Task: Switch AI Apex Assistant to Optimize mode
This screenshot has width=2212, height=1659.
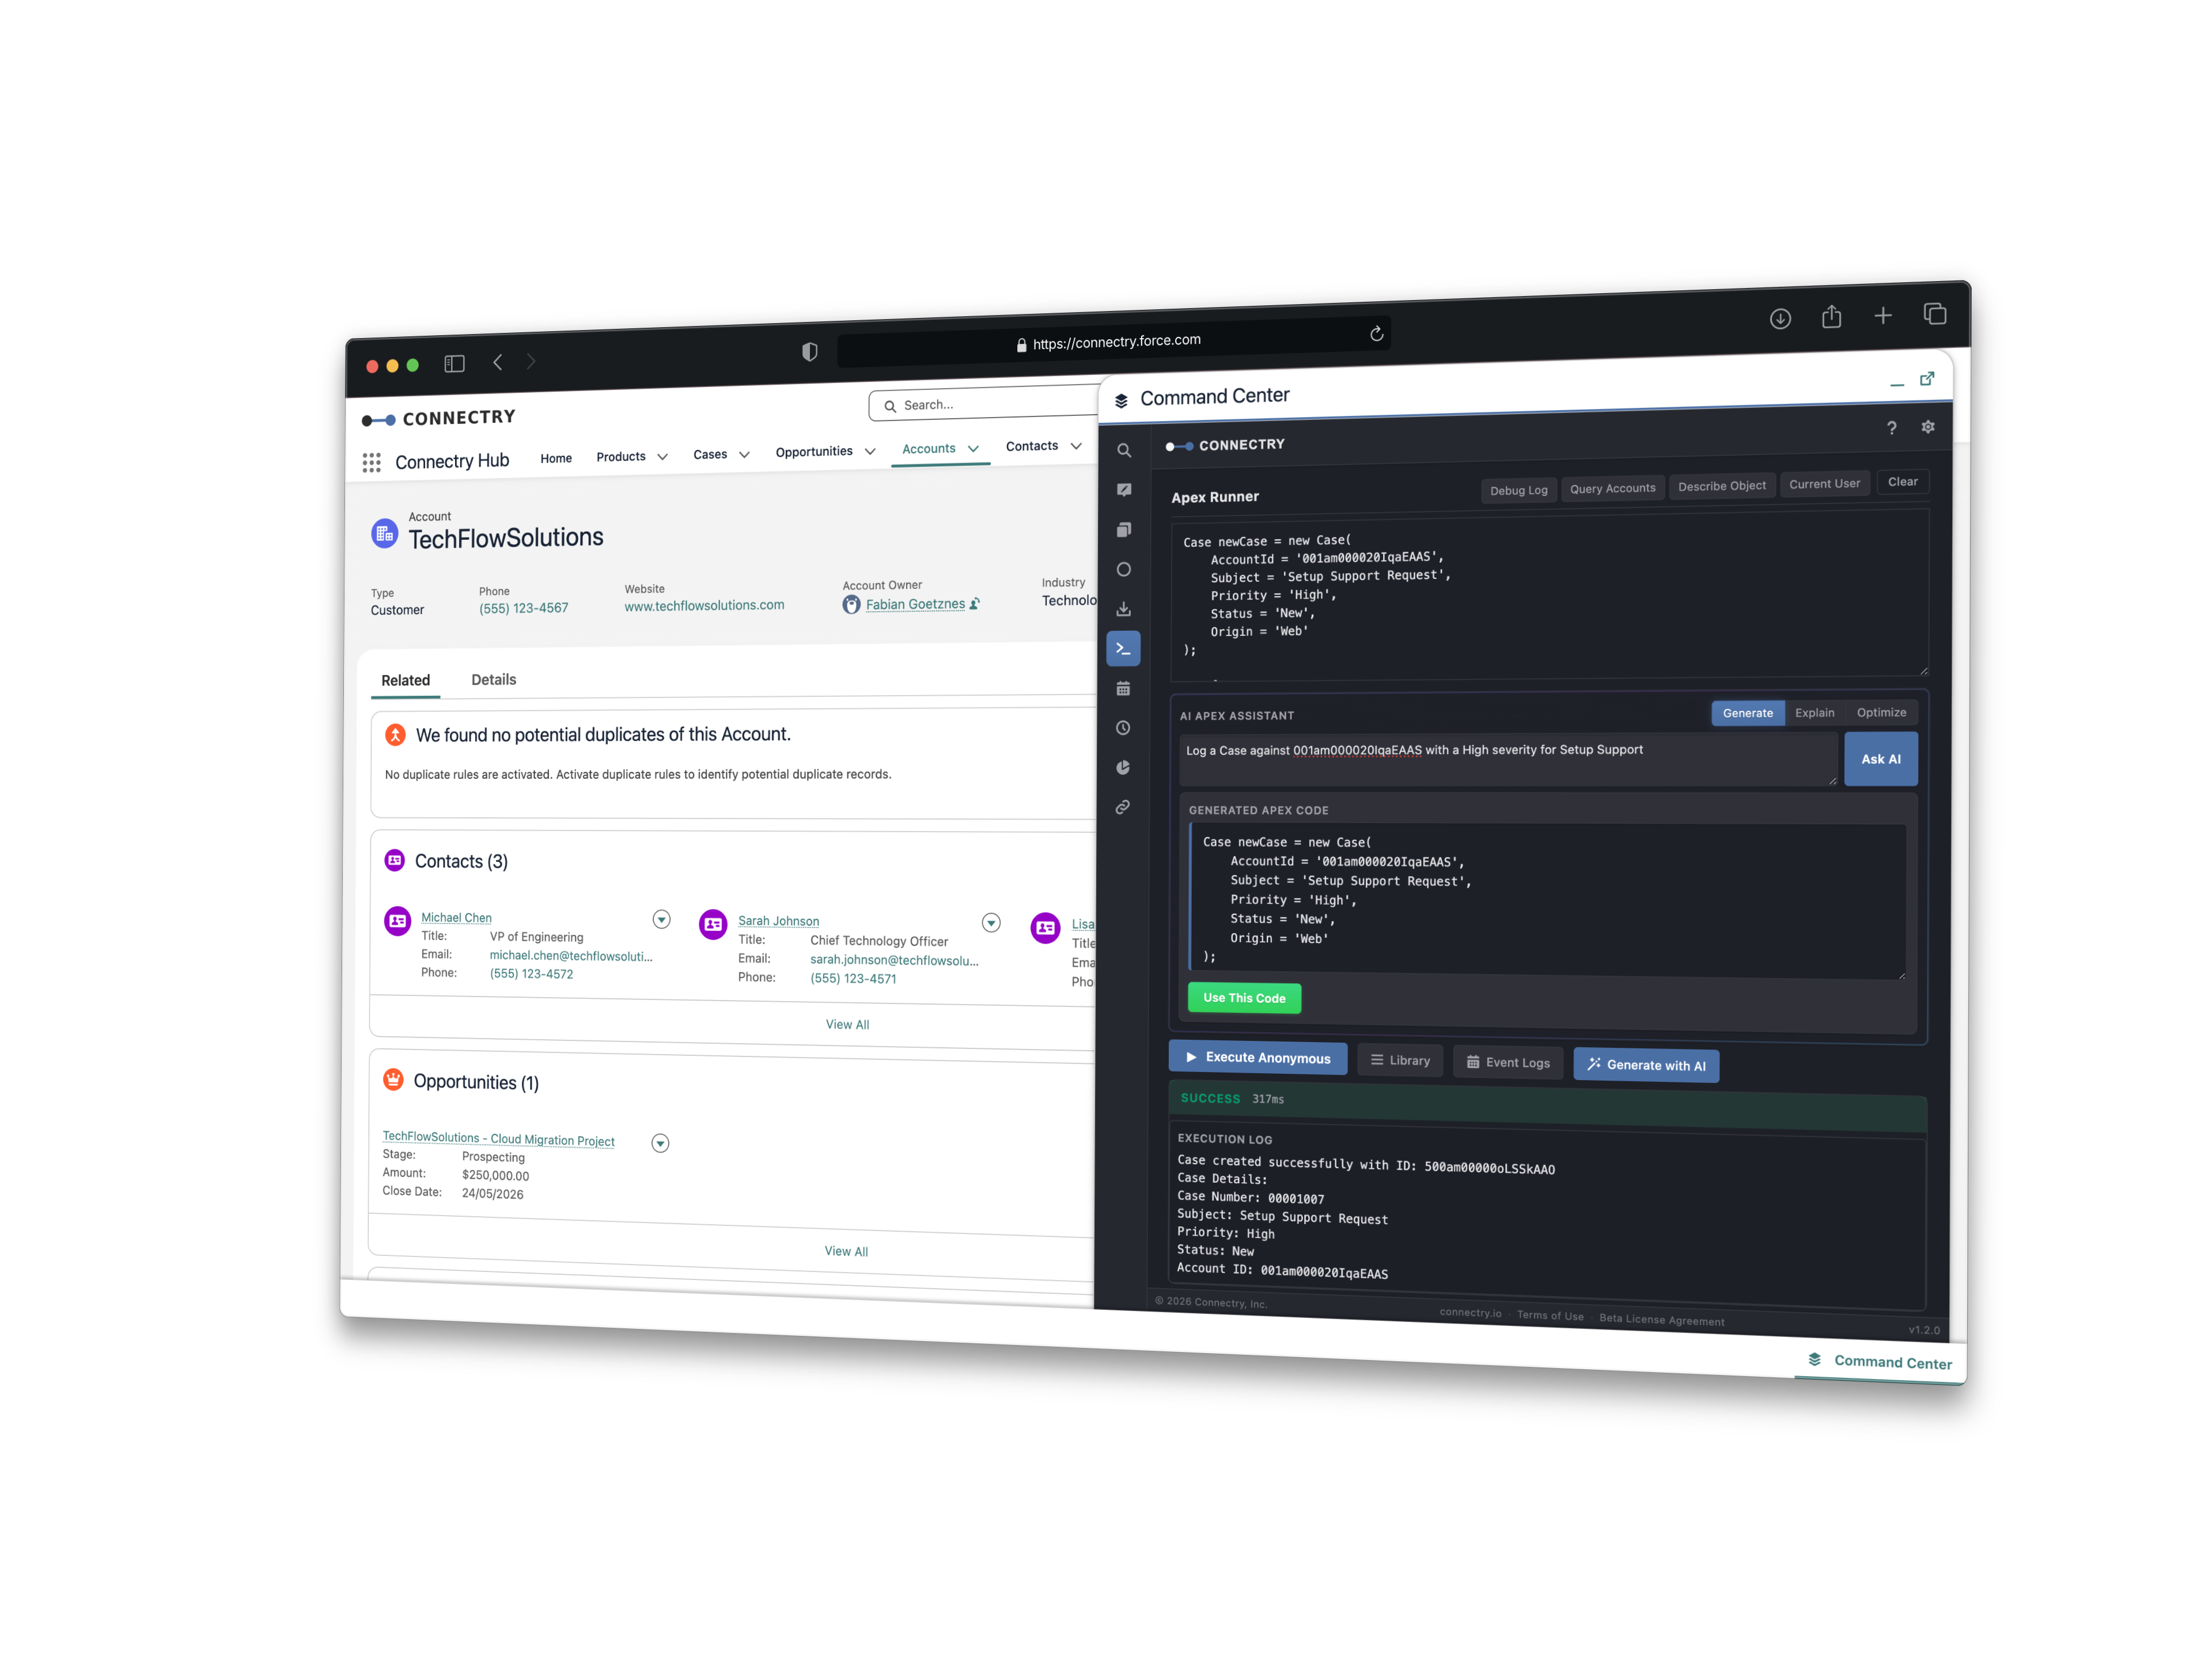Action: tap(1881, 711)
